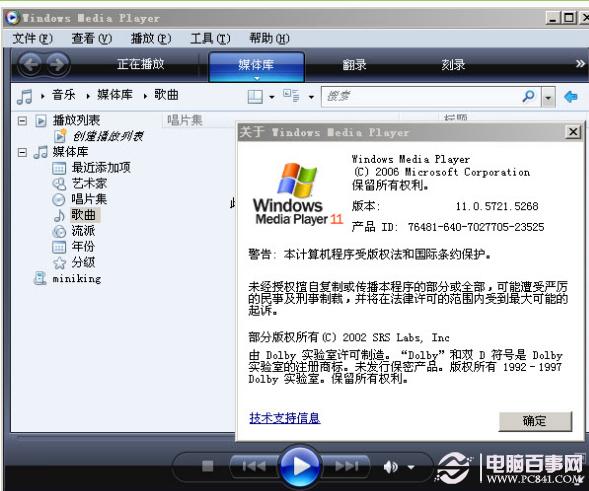Click the product ID 76481-640-7027705-23525

(476, 227)
